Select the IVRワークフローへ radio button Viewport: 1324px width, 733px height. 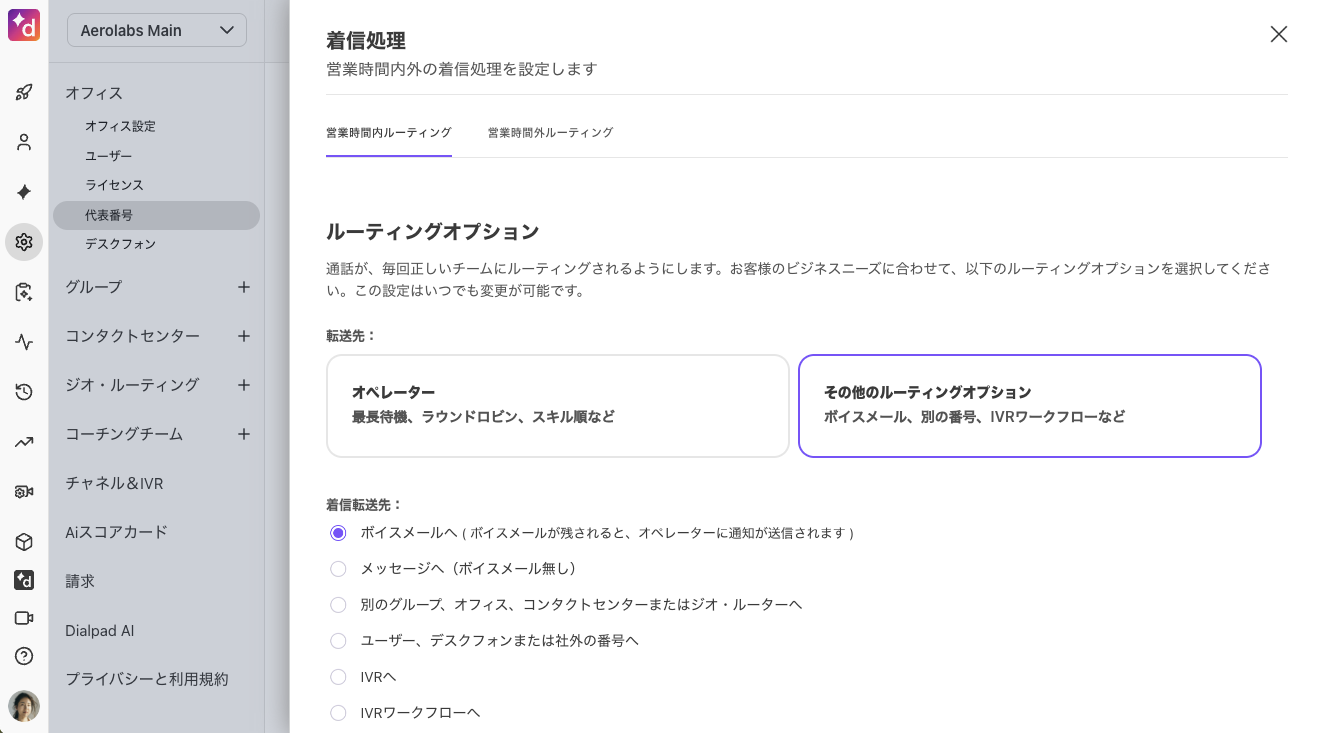click(338, 713)
